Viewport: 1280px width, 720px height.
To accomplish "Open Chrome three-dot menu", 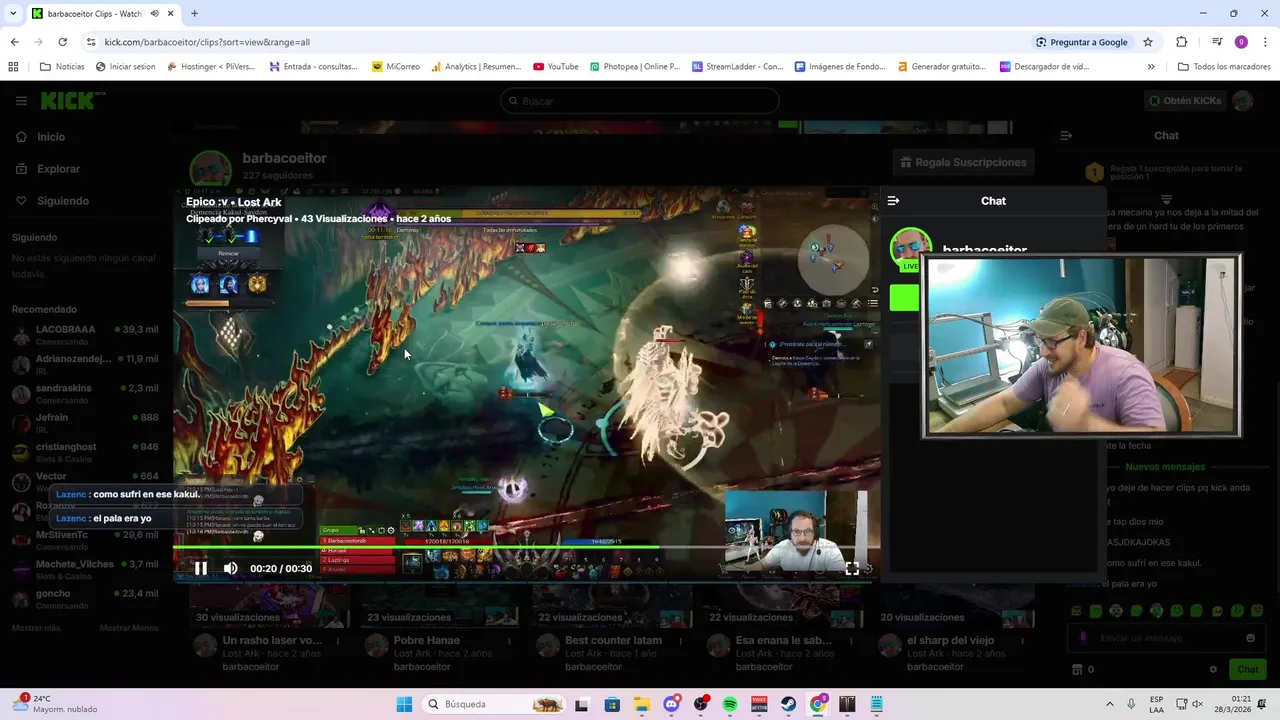I will (1266, 42).
